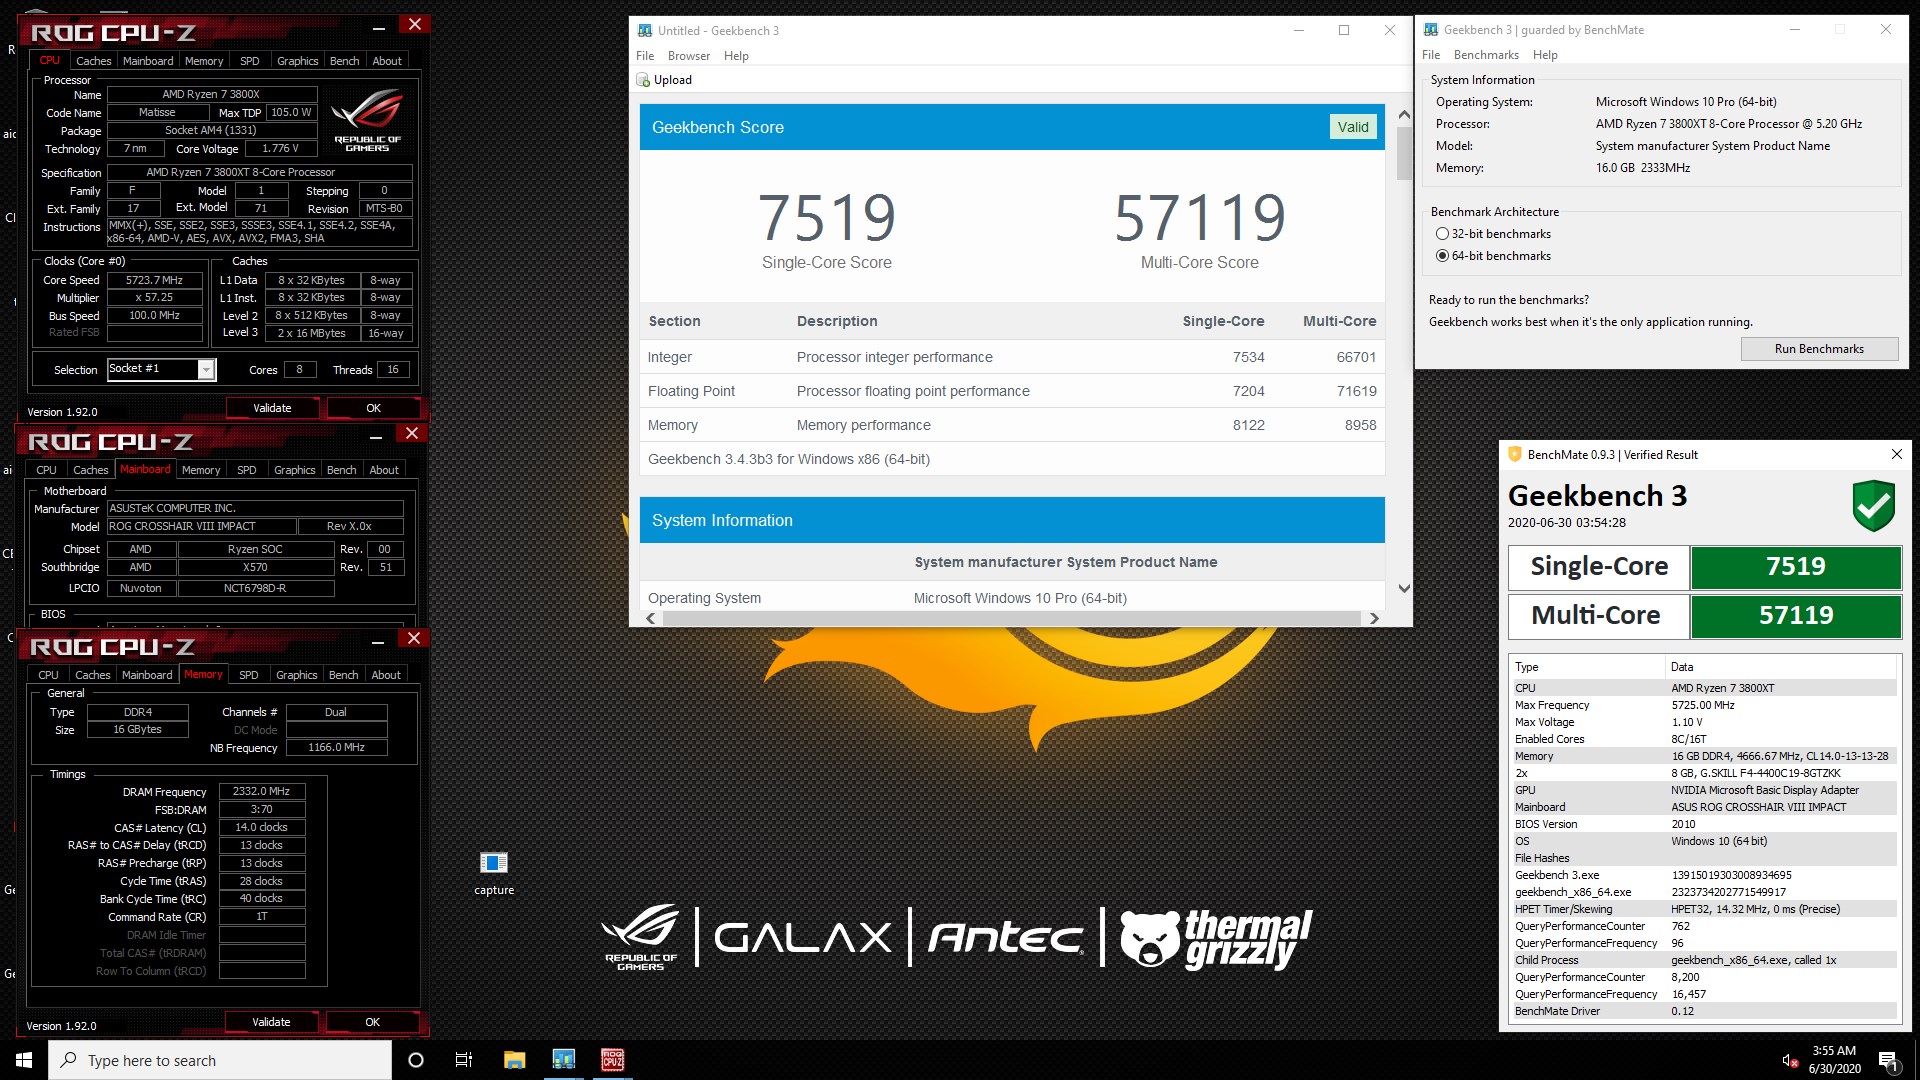Open SPD tab in Memory CPU-Z window
The width and height of the screenshot is (1920, 1080).
pos(249,675)
